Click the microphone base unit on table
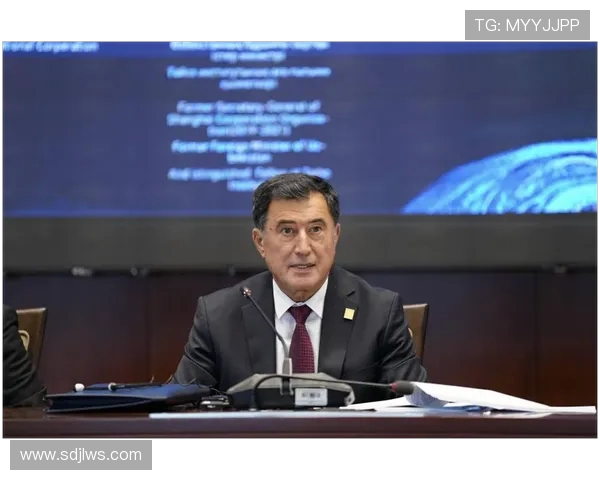 coord(290,391)
